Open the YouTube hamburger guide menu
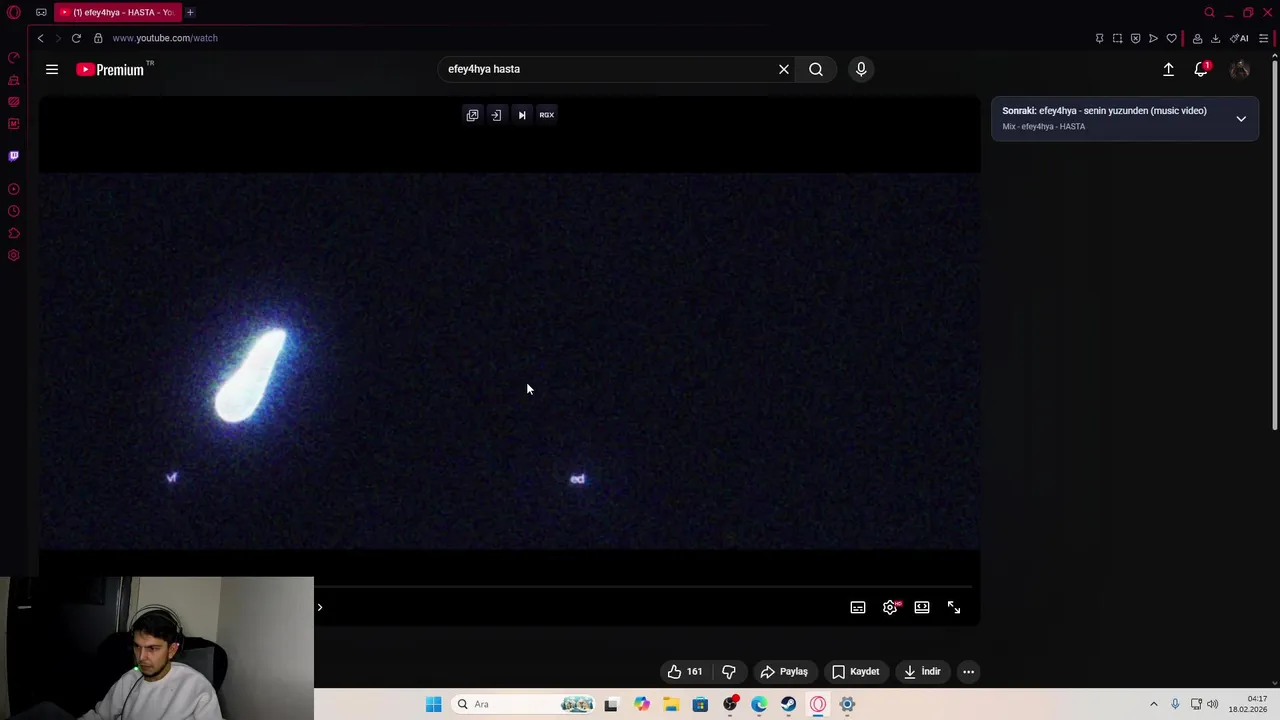The height and width of the screenshot is (720, 1280). 52,69
